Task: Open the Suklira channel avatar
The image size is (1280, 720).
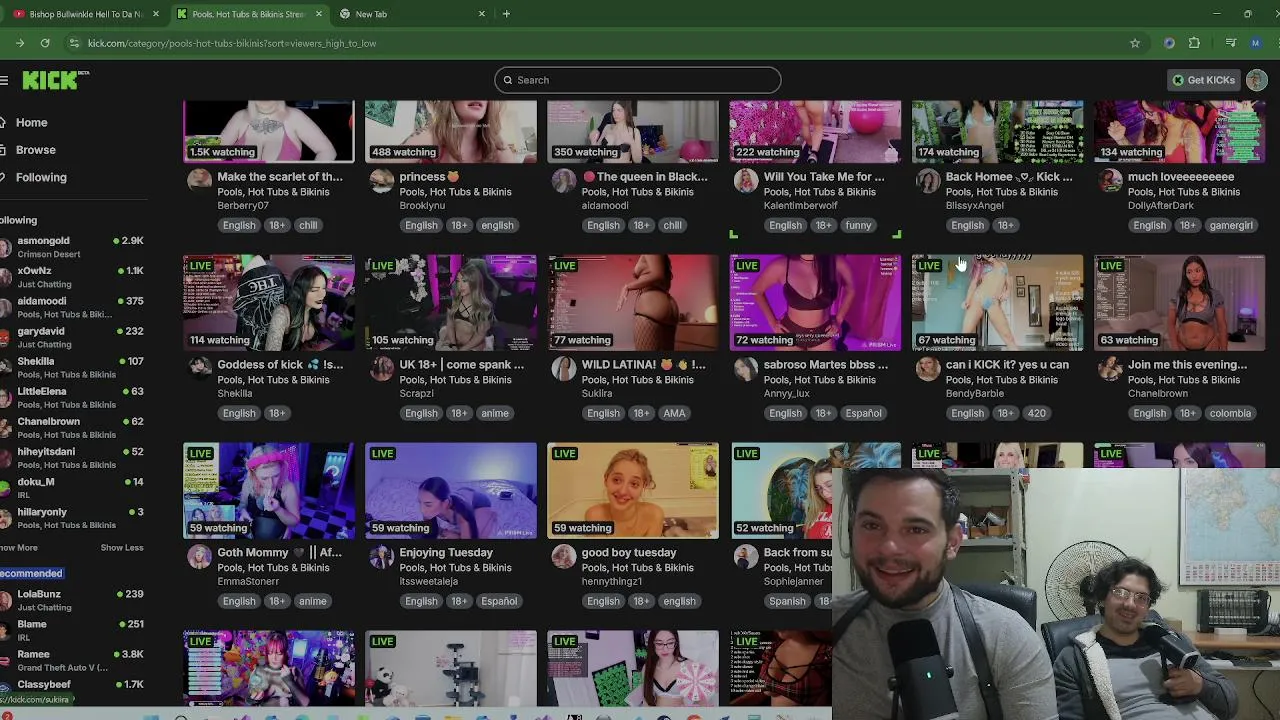Action: [x=564, y=369]
